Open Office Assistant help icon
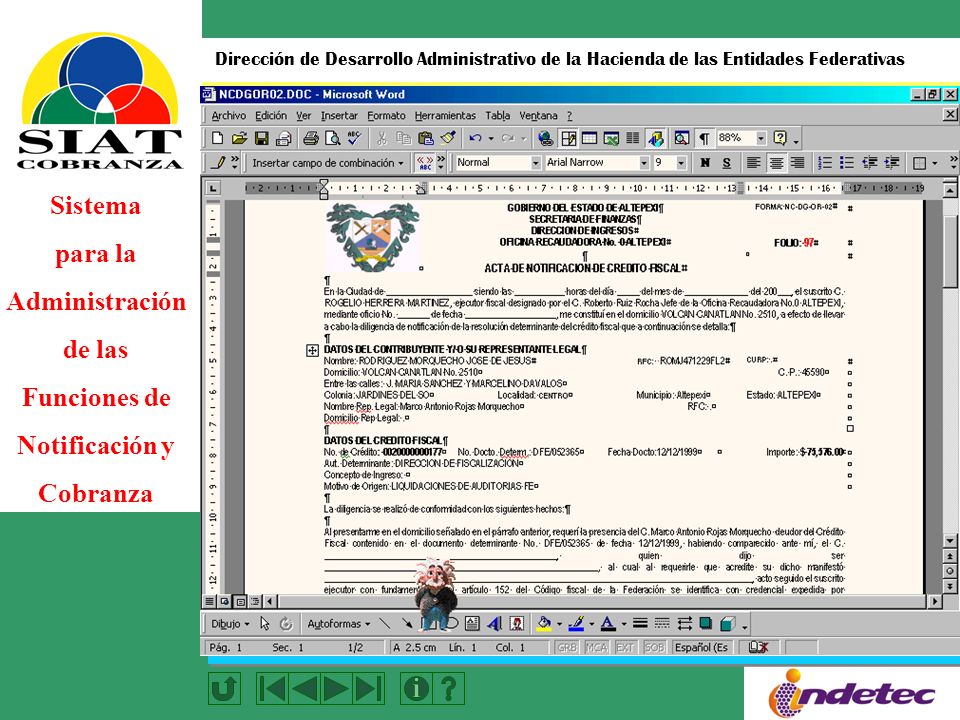Screen dimensions: 960x720 tap(779, 138)
